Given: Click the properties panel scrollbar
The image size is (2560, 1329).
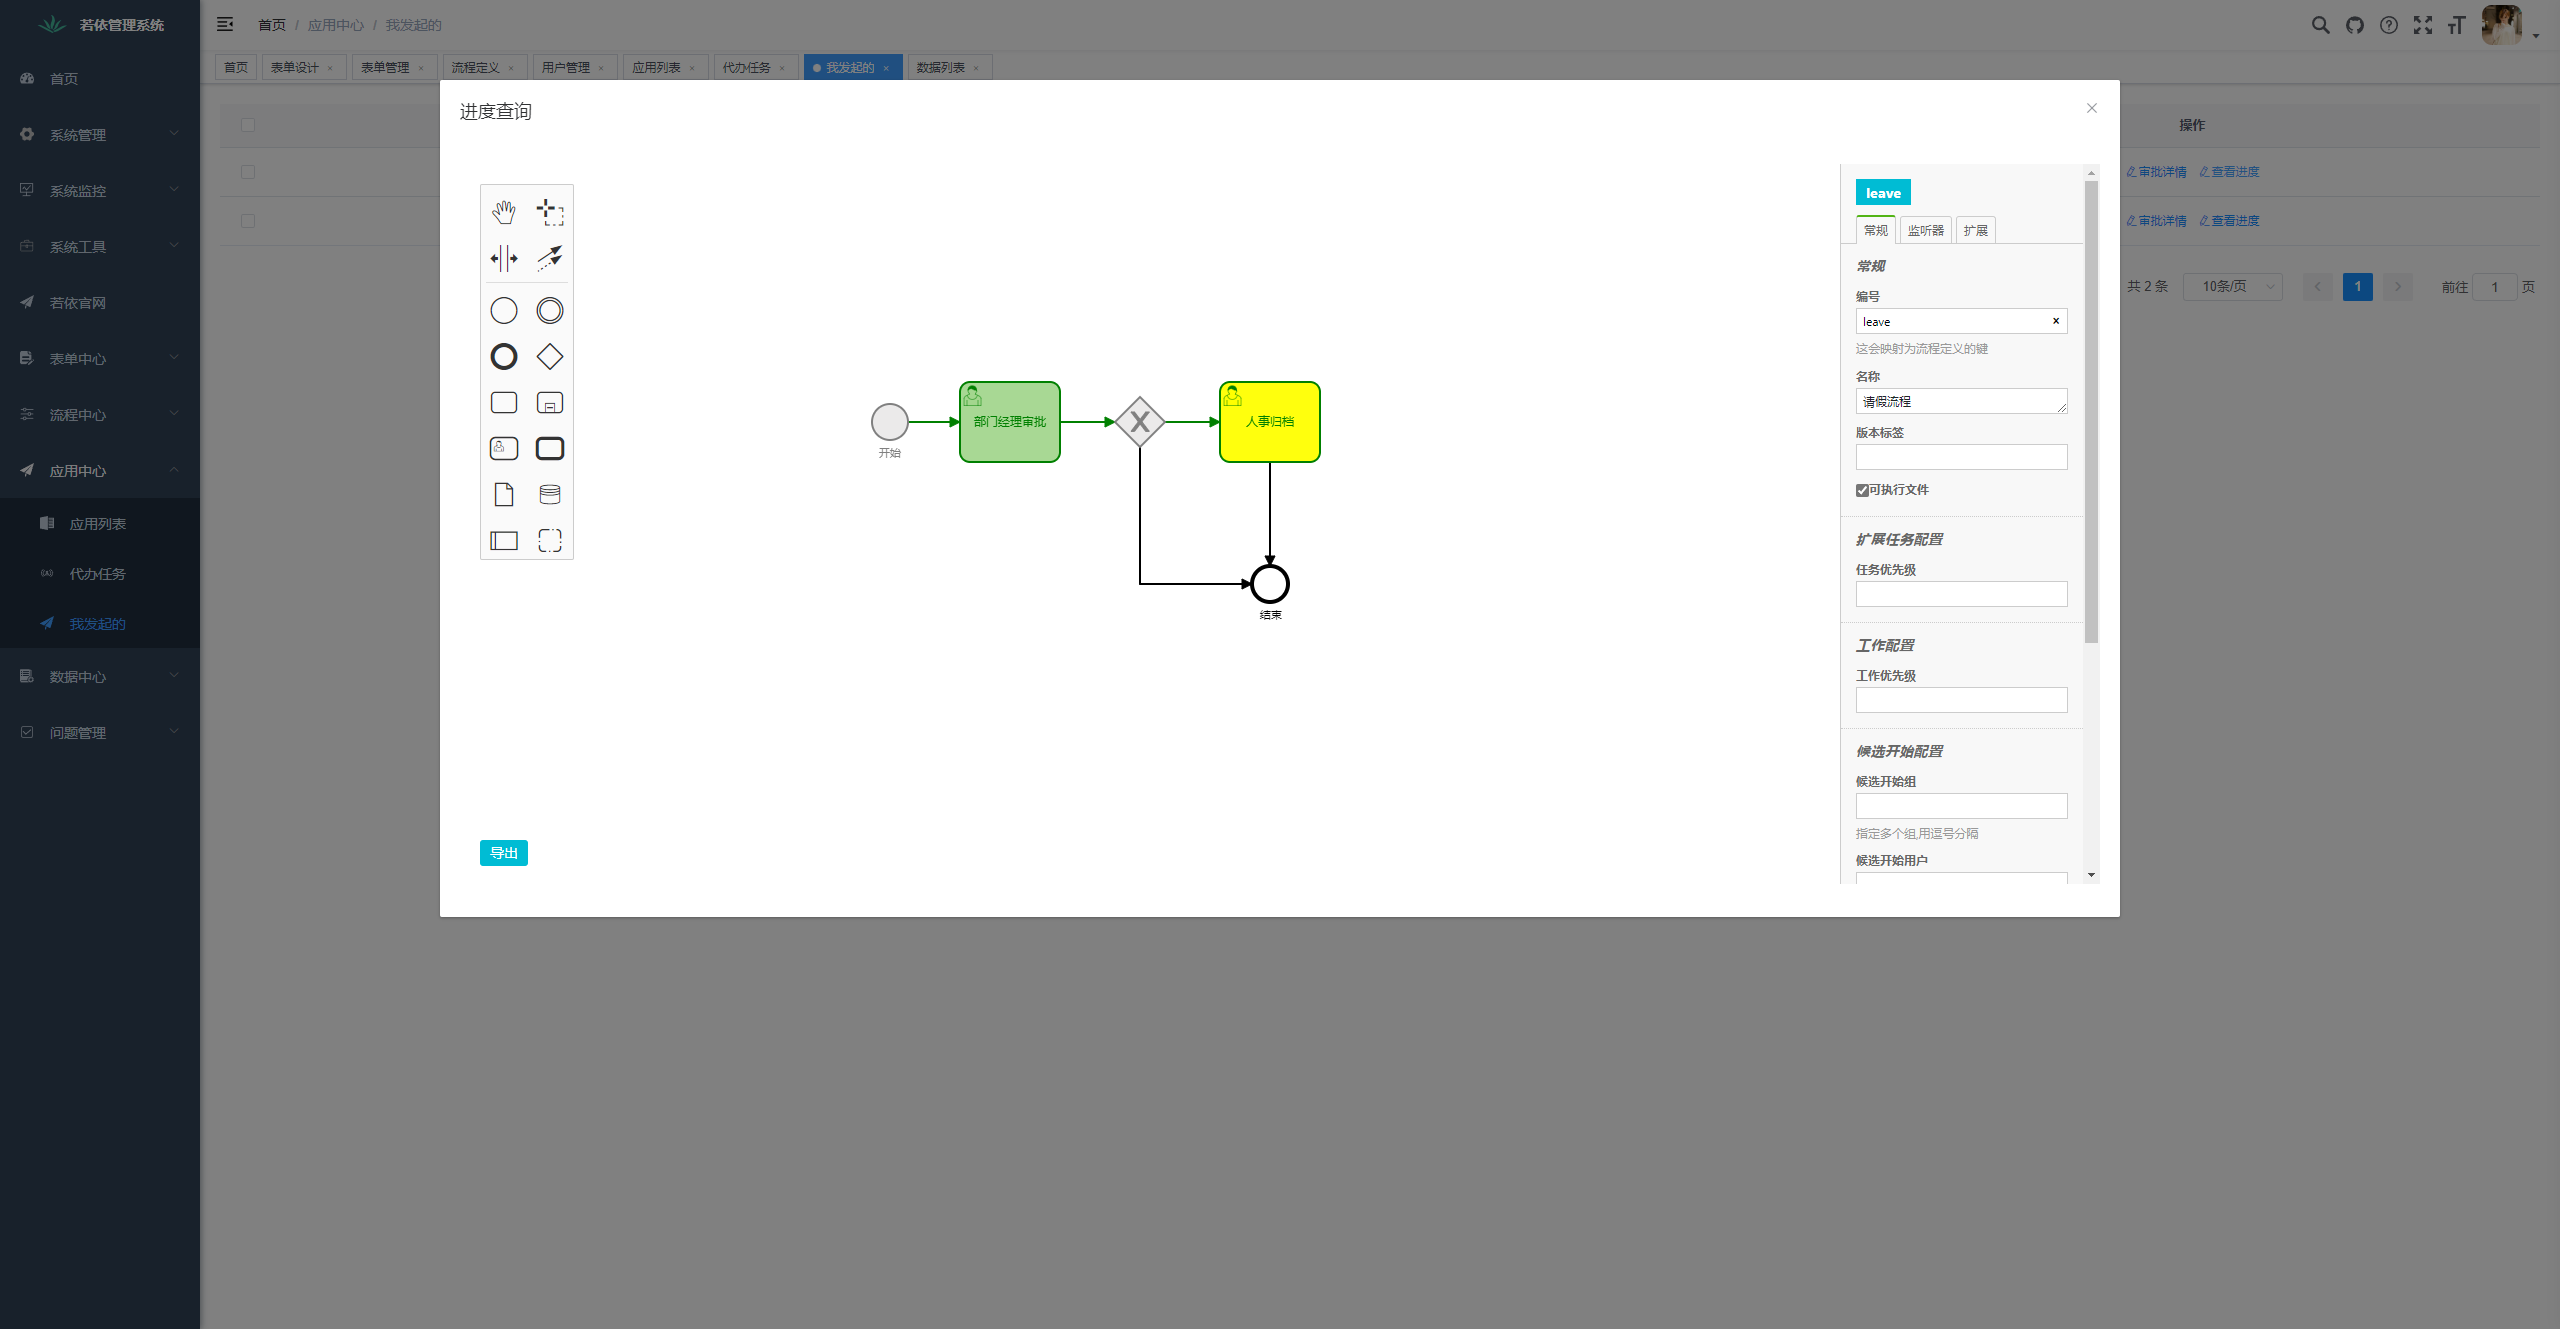Looking at the screenshot, I should (x=2091, y=412).
